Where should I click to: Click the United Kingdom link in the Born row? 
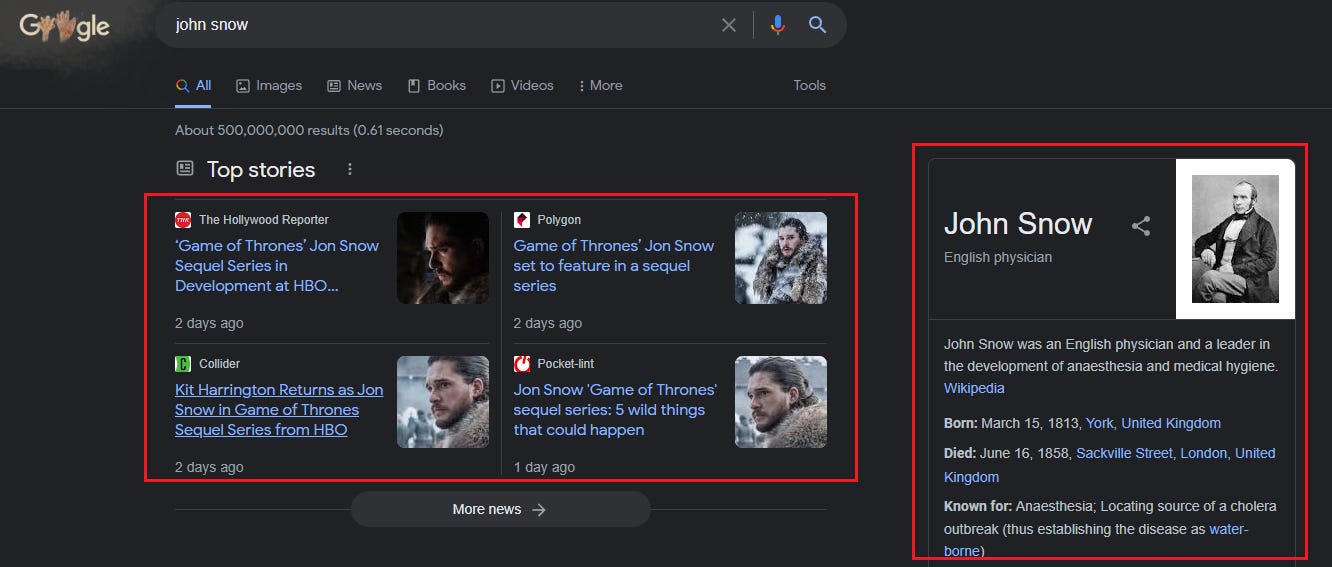pyautogui.click(x=1171, y=423)
